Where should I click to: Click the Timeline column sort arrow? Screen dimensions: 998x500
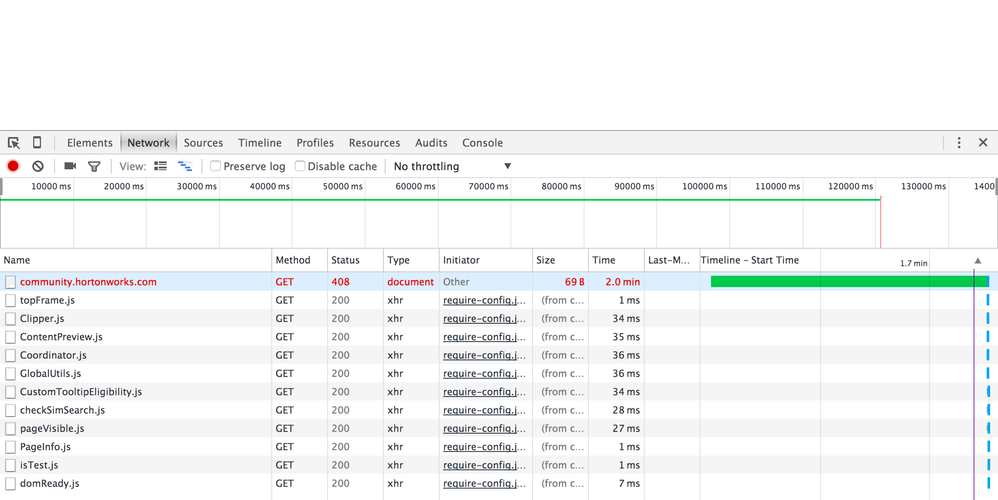[x=977, y=261]
